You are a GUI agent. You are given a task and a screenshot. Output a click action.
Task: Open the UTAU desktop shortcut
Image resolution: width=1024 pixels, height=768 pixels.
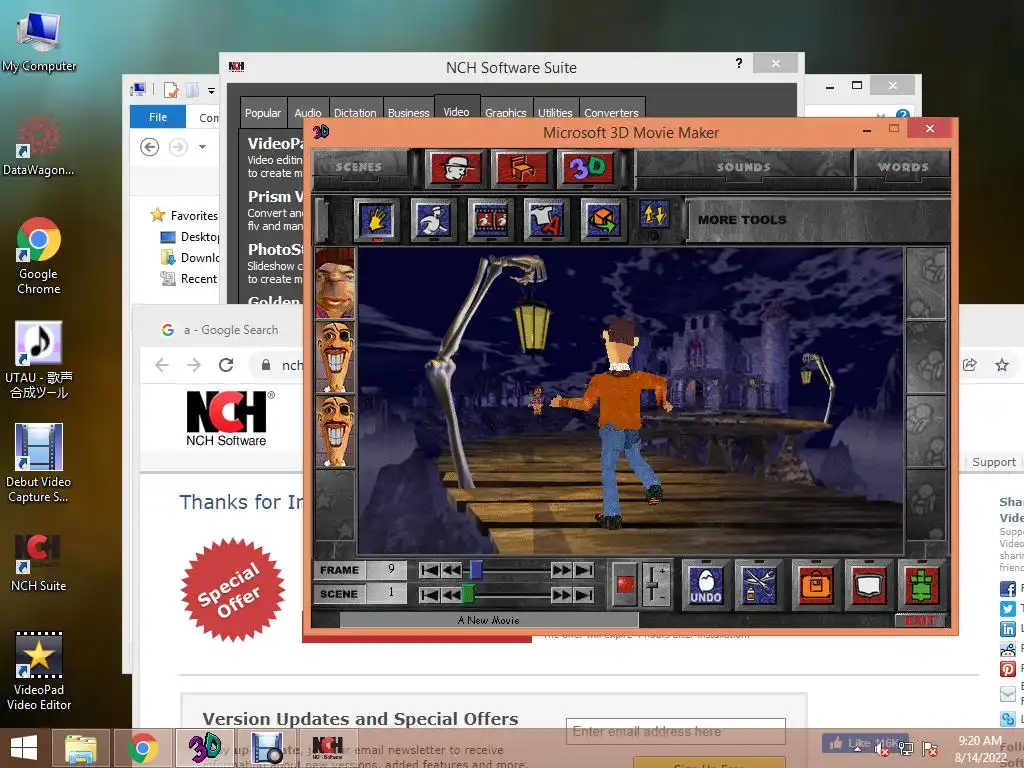tap(39, 360)
